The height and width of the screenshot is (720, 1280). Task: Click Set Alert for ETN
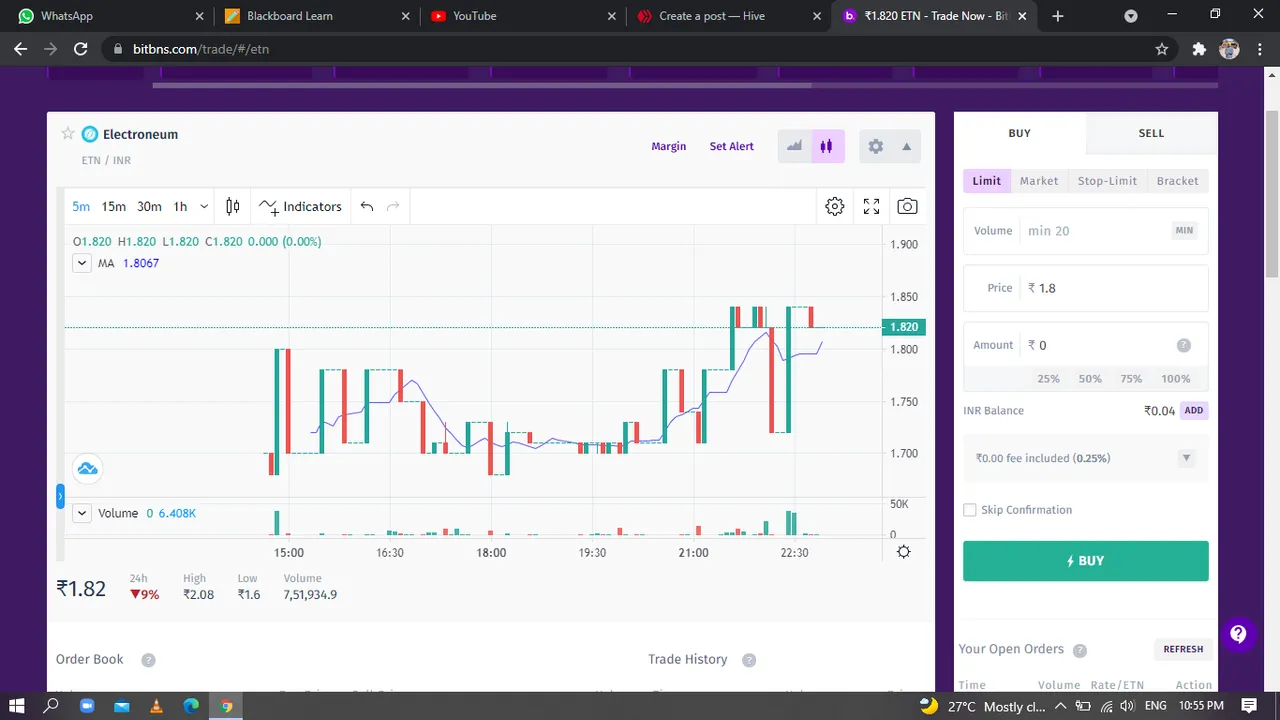pyautogui.click(x=732, y=146)
